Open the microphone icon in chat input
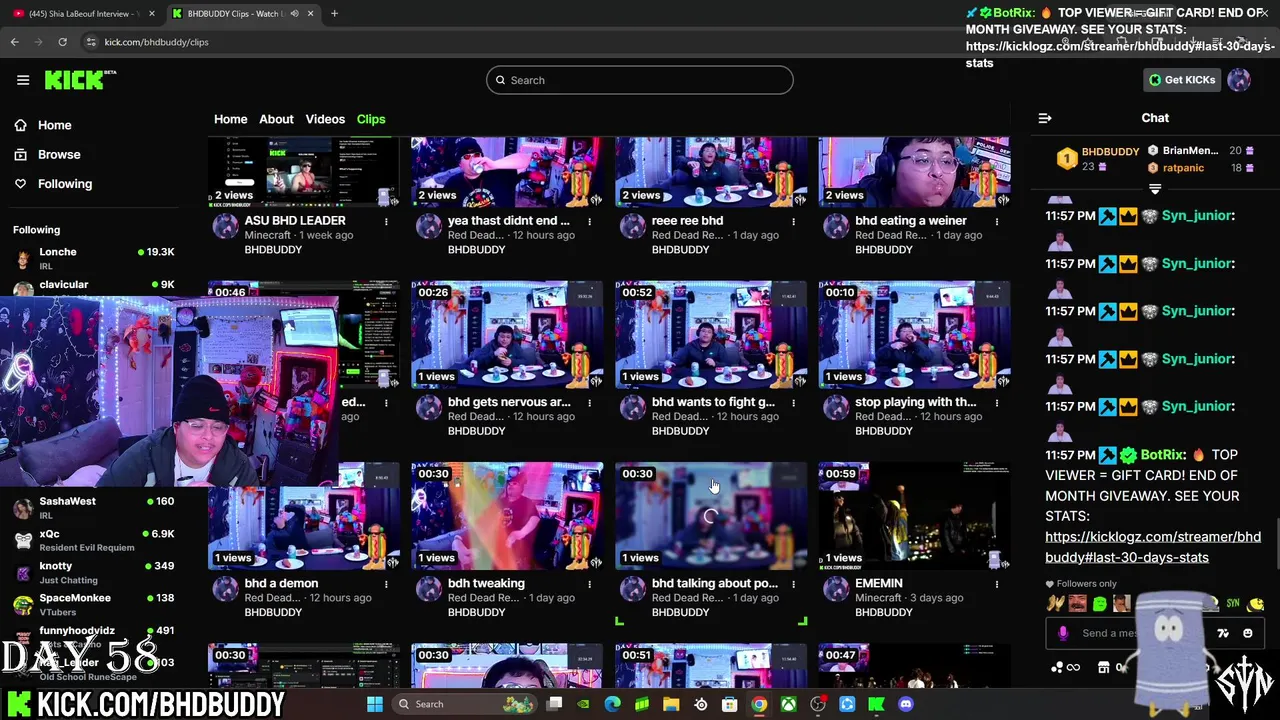 pyautogui.click(x=1063, y=633)
